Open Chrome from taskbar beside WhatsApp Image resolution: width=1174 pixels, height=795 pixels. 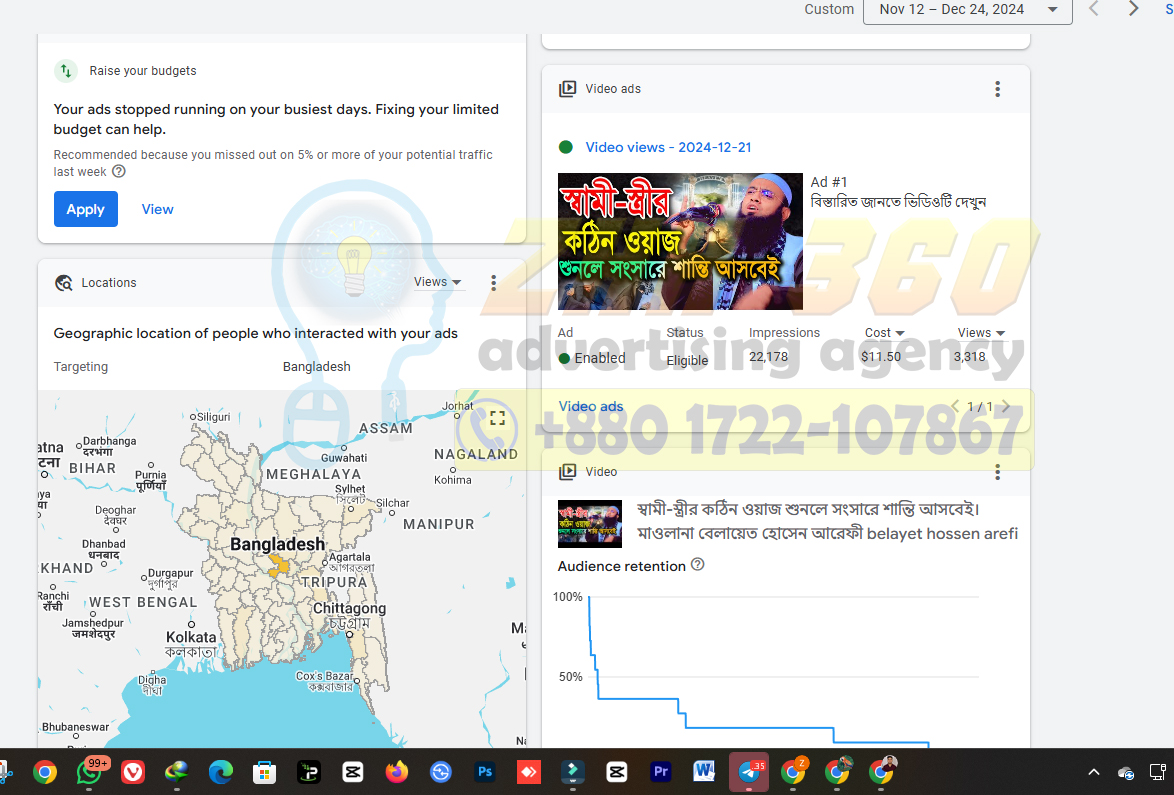pyautogui.click(x=45, y=772)
